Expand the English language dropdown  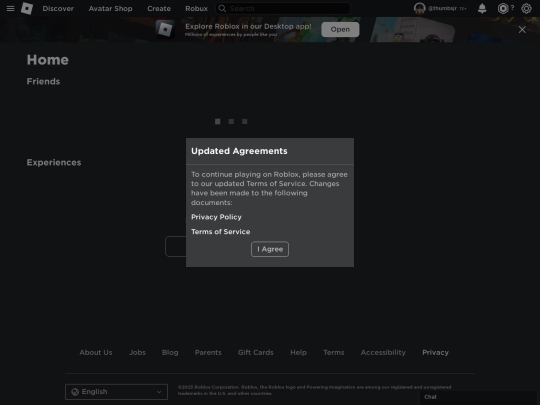pyautogui.click(x=116, y=392)
